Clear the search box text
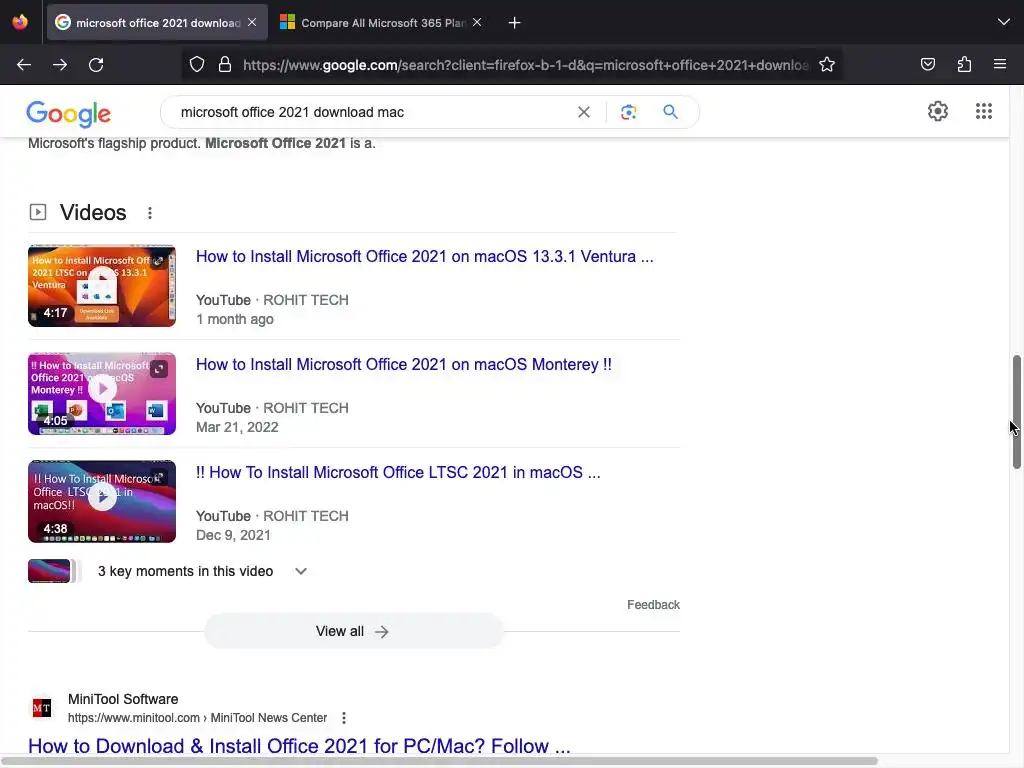Image resolution: width=1024 pixels, height=768 pixels. click(584, 112)
